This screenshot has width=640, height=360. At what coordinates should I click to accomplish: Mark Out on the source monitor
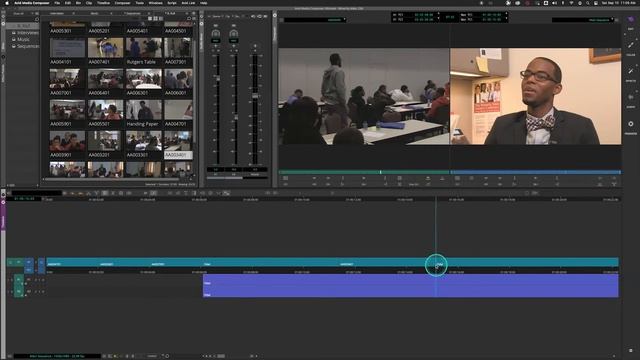tap(385, 178)
